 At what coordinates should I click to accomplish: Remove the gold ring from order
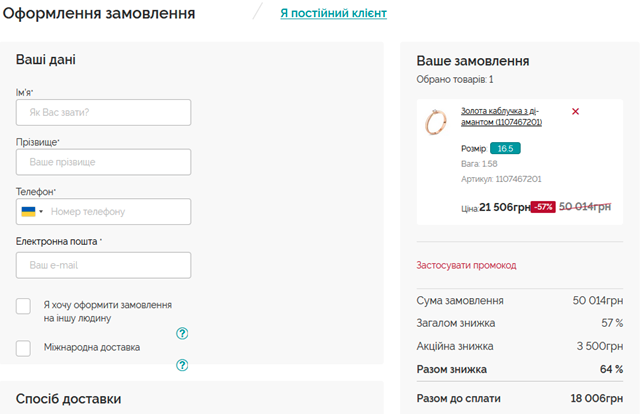tap(575, 111)
